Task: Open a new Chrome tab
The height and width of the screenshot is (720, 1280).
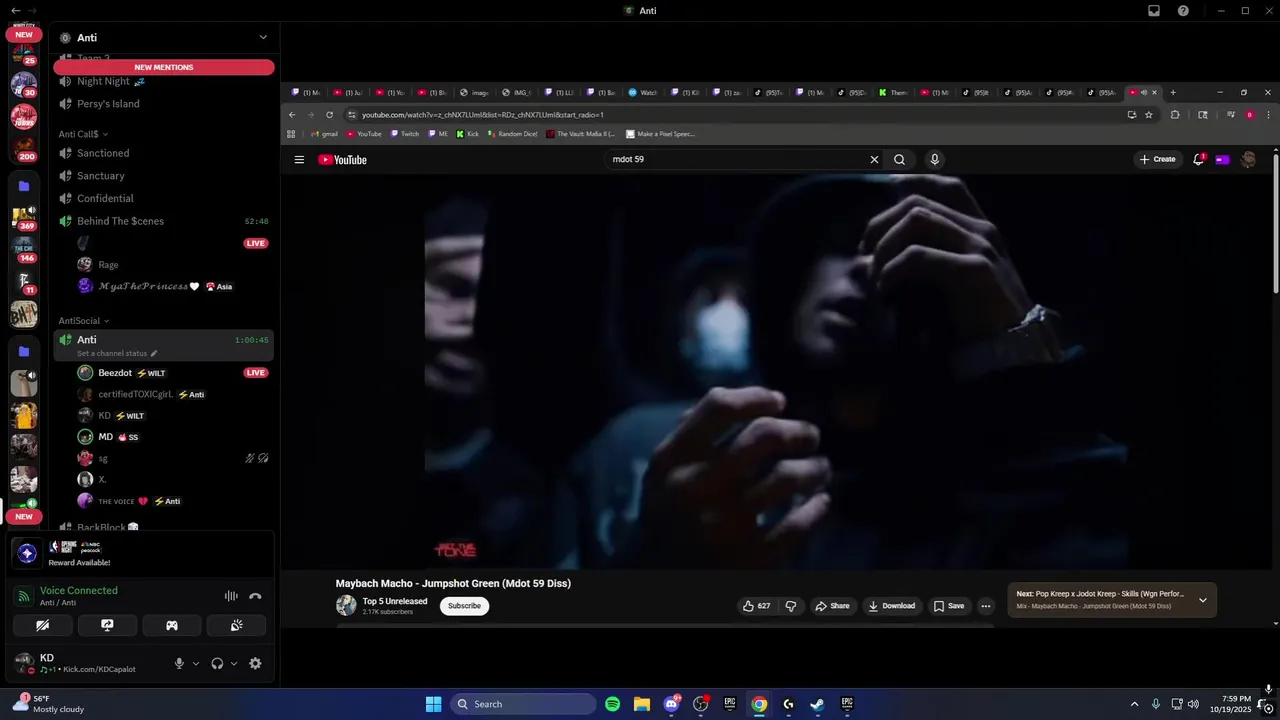Action: [1173, 93]
